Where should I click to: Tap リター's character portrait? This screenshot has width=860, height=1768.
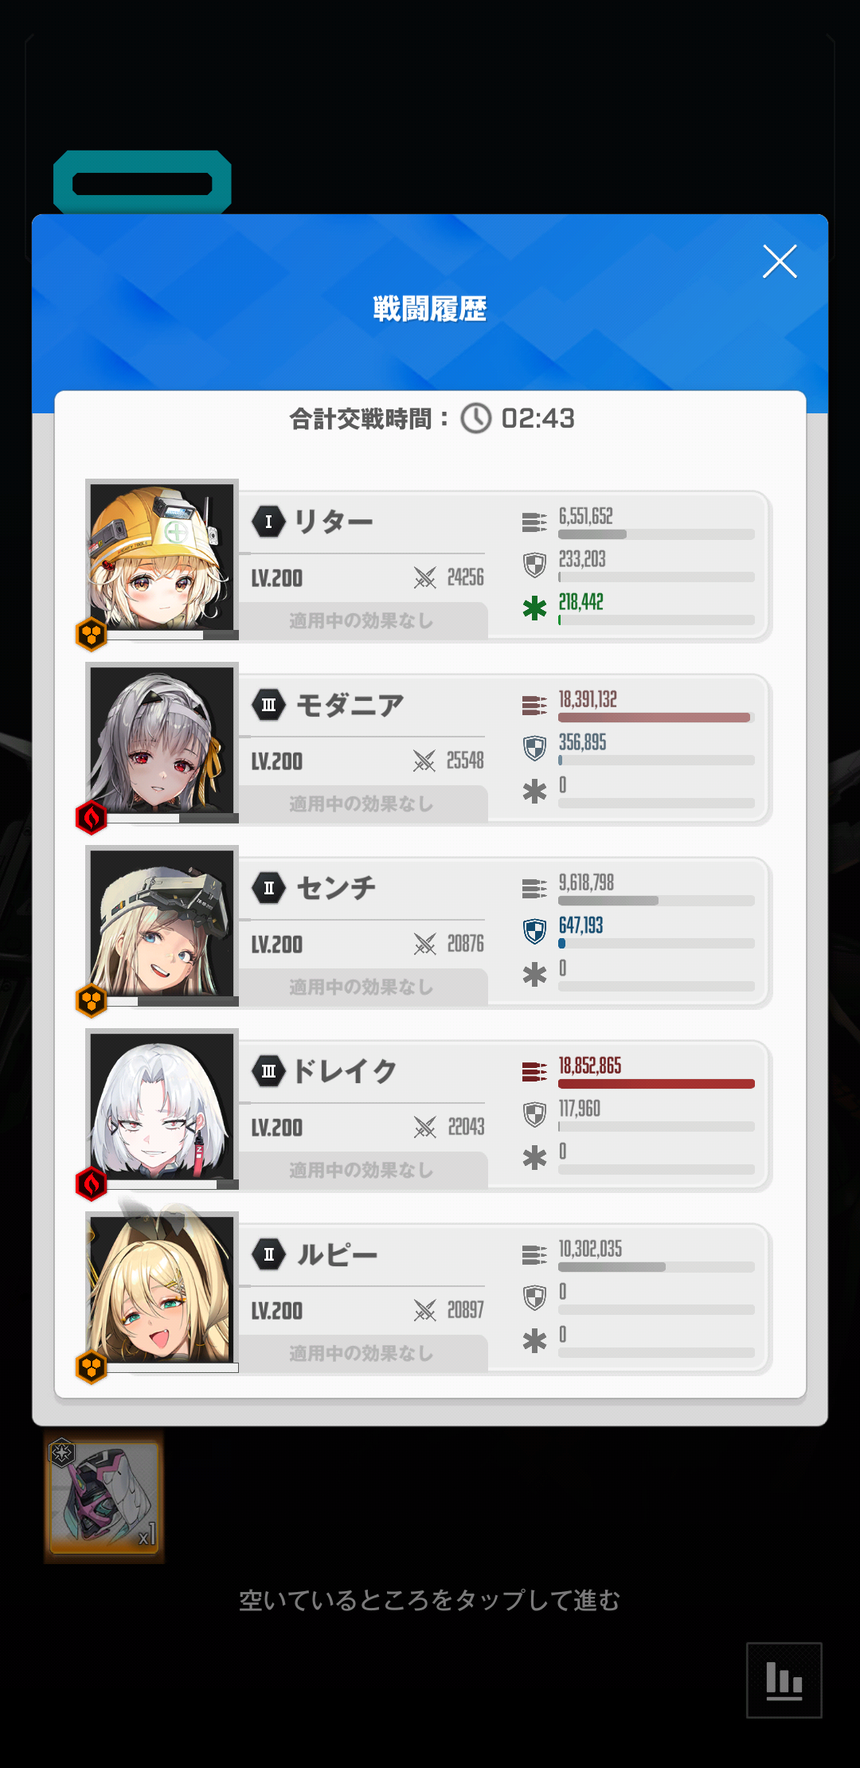162,556
